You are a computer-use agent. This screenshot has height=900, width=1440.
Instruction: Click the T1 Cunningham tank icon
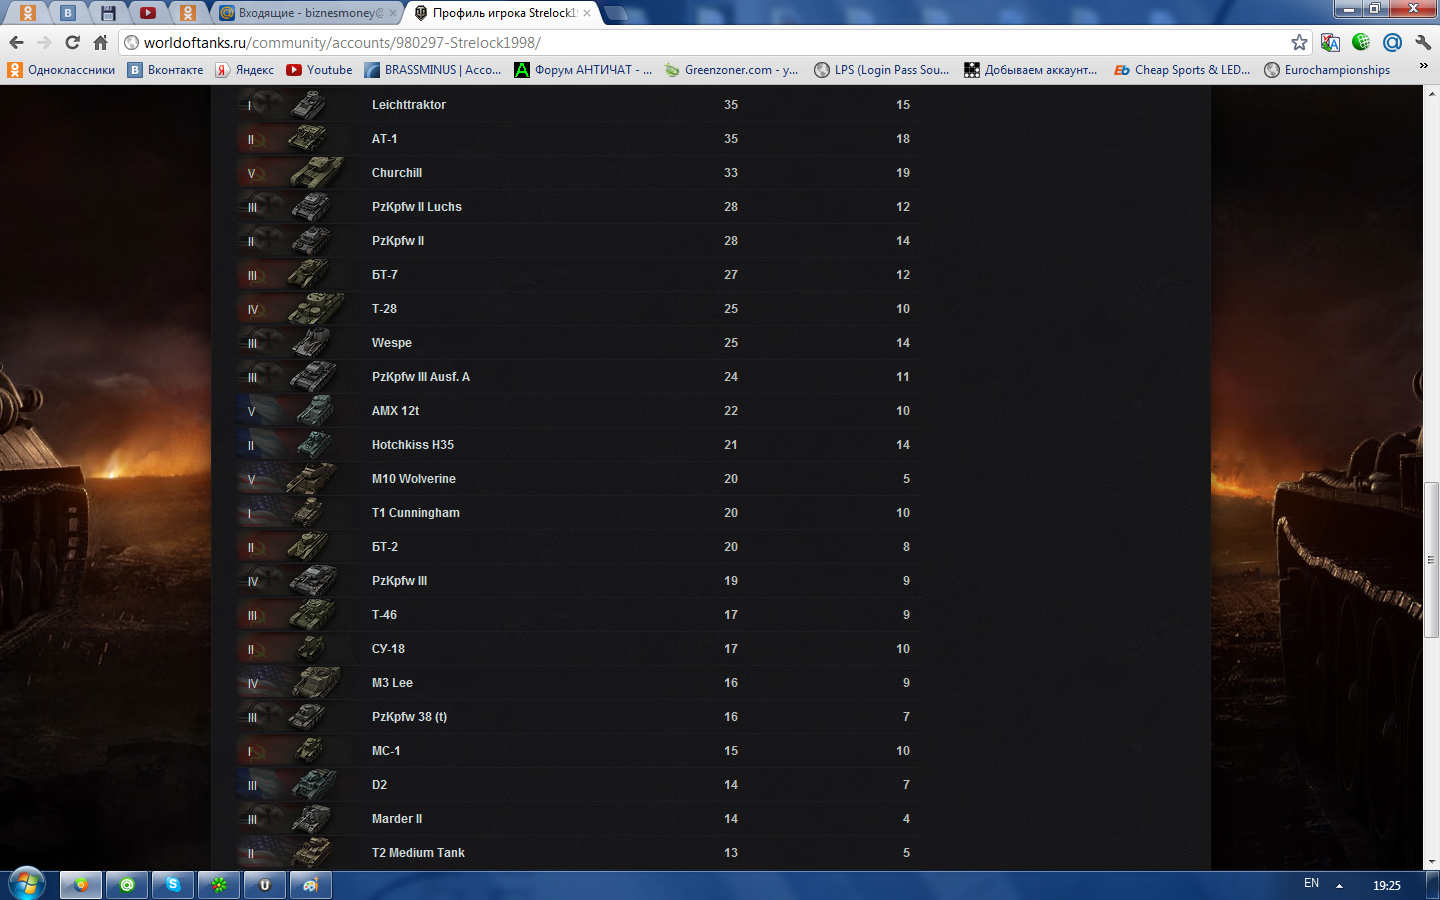click(x=307, y=513)
